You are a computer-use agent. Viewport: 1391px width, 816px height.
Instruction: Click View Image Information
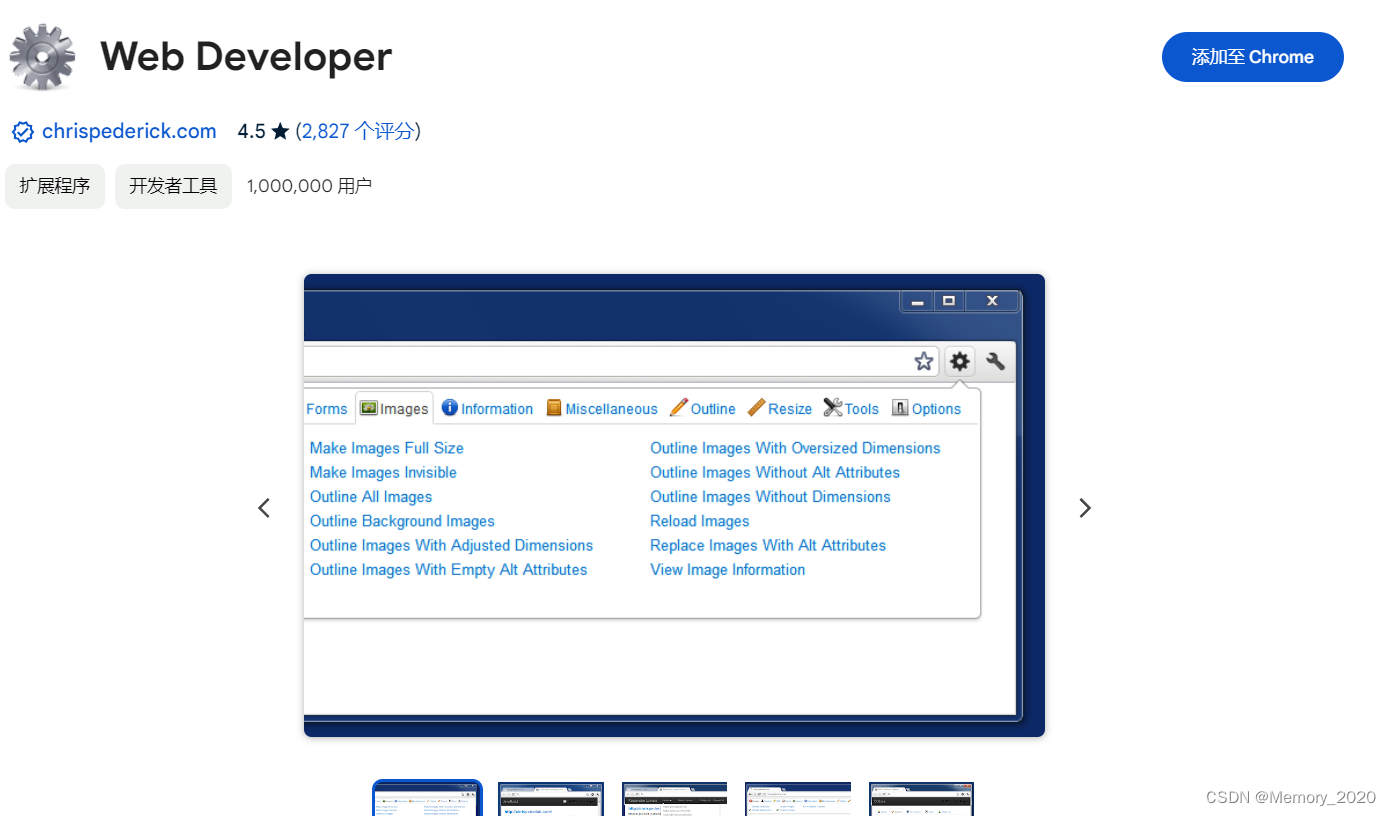728,570
